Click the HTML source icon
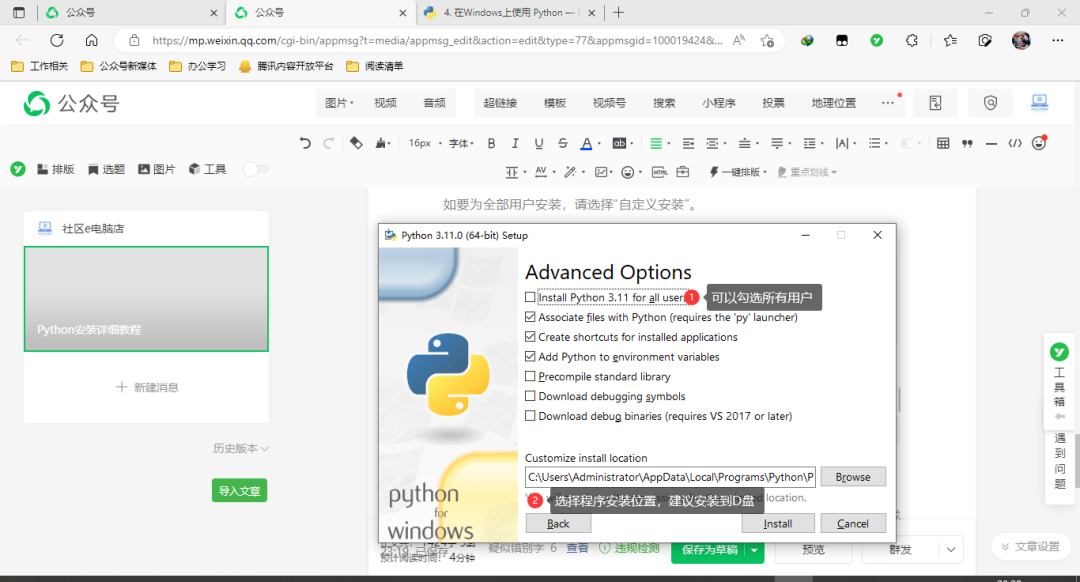The width and height of the screenshot is (1080, 582). click(659, 172)
